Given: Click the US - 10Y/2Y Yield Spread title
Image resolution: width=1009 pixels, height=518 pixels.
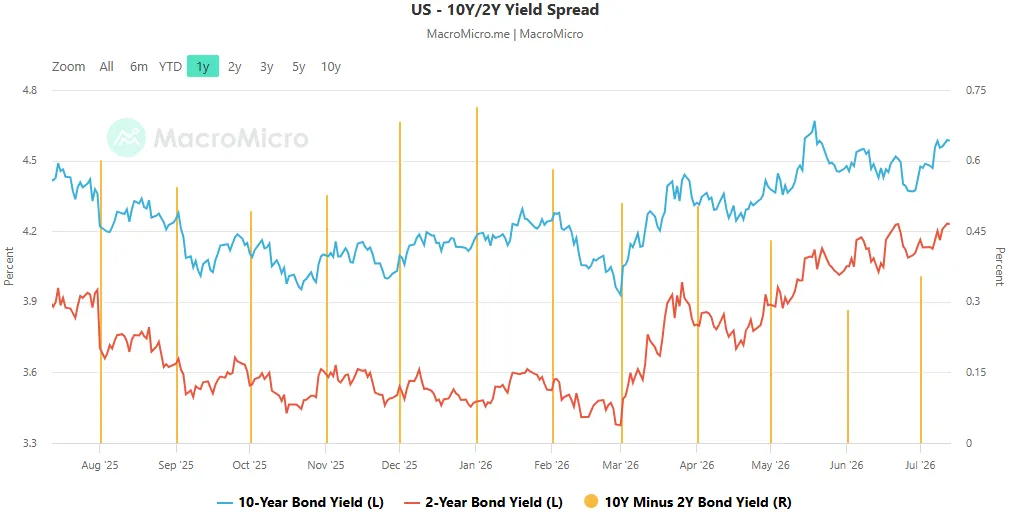Looking at the screenshot, I should (x=505, y=10).
